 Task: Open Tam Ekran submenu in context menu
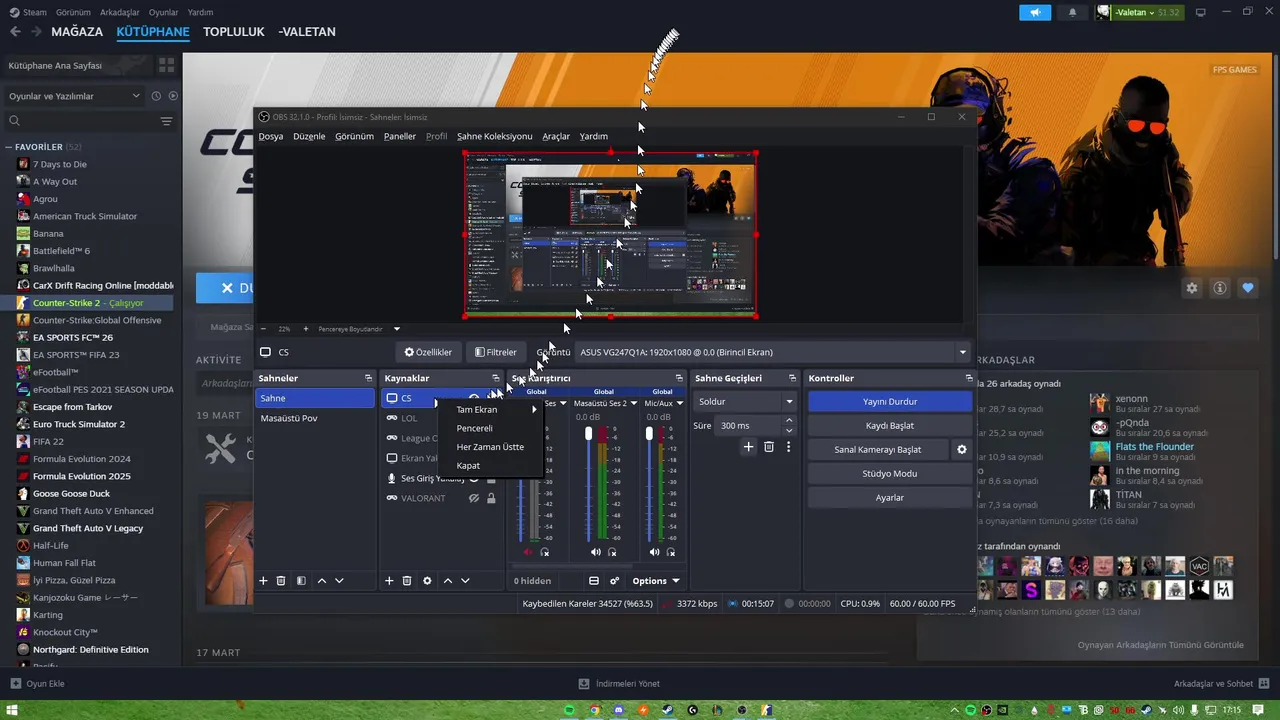[491, 409]
